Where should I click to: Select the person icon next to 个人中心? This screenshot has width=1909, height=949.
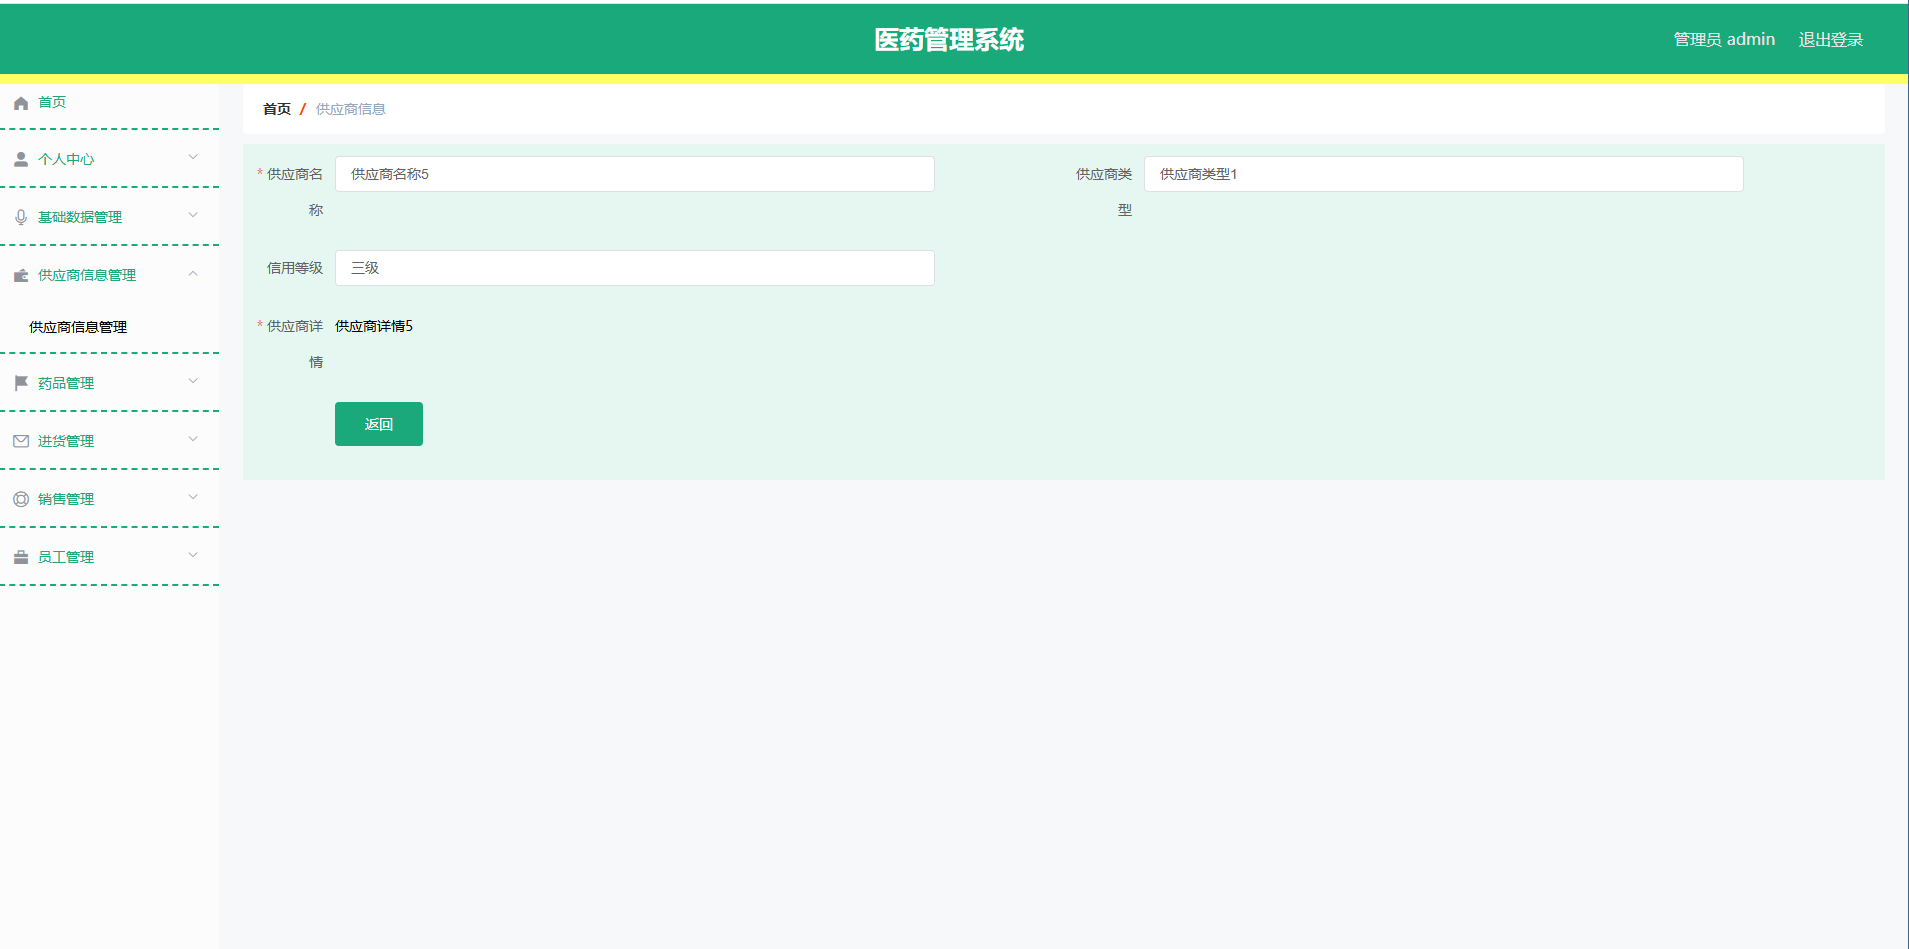tap(20, 158)
